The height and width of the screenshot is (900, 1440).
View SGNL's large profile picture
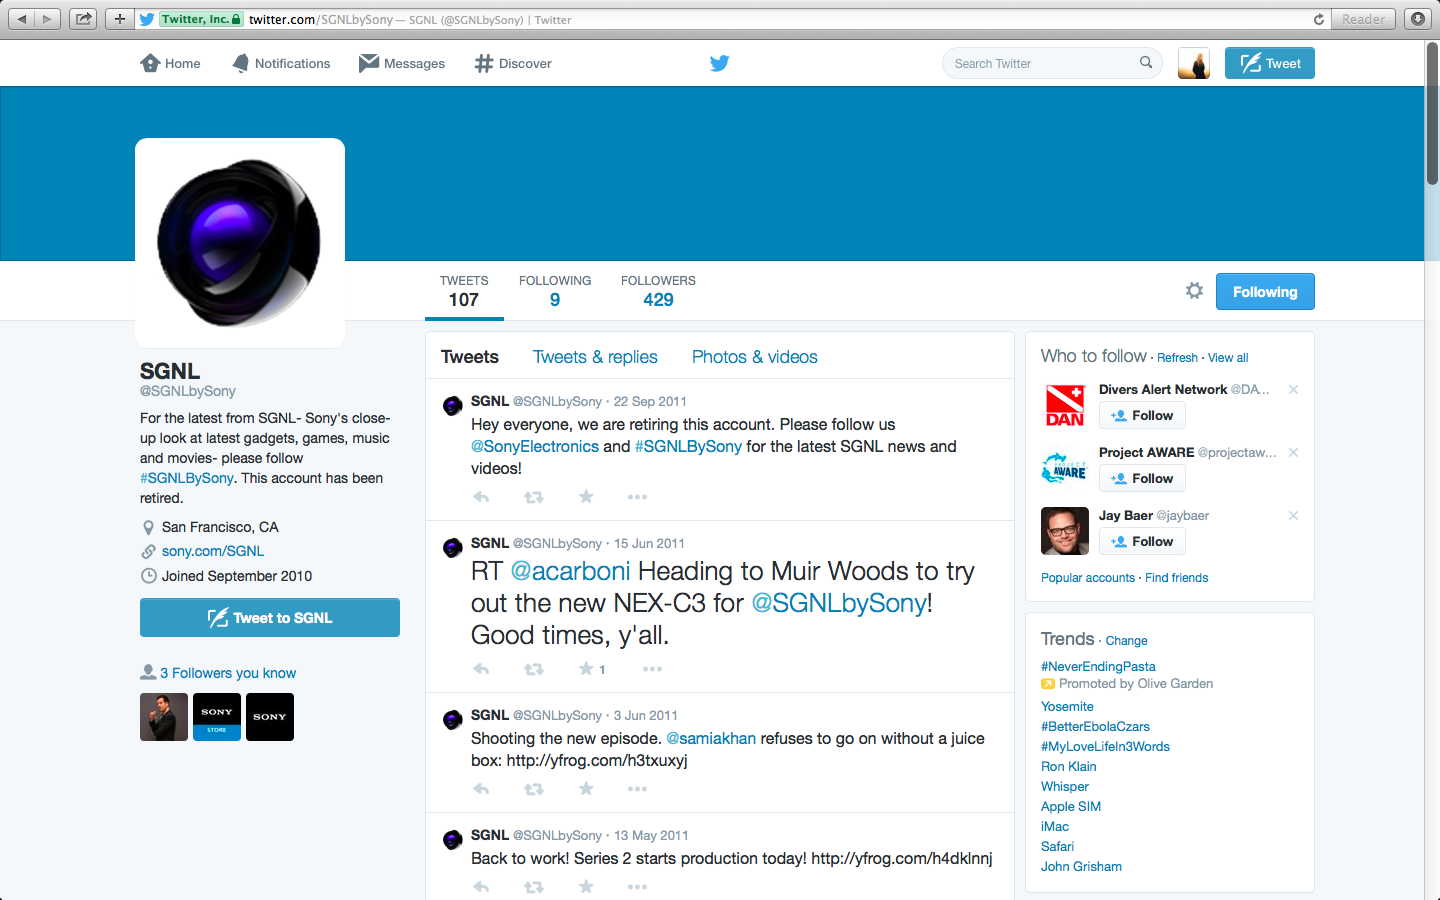click(x=240, y=243)
